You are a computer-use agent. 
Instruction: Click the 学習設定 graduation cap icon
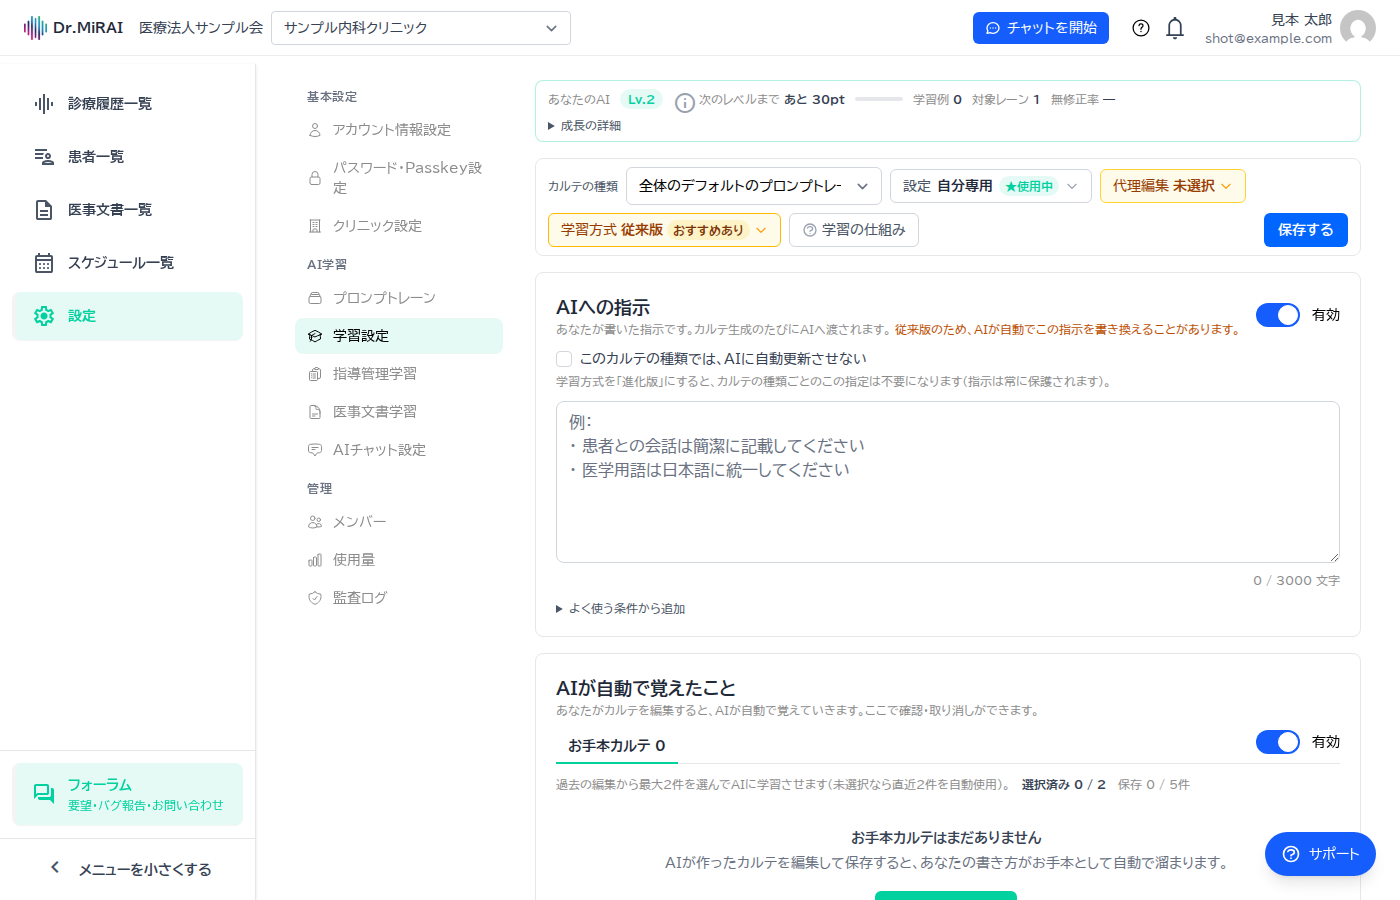point(315,336)
